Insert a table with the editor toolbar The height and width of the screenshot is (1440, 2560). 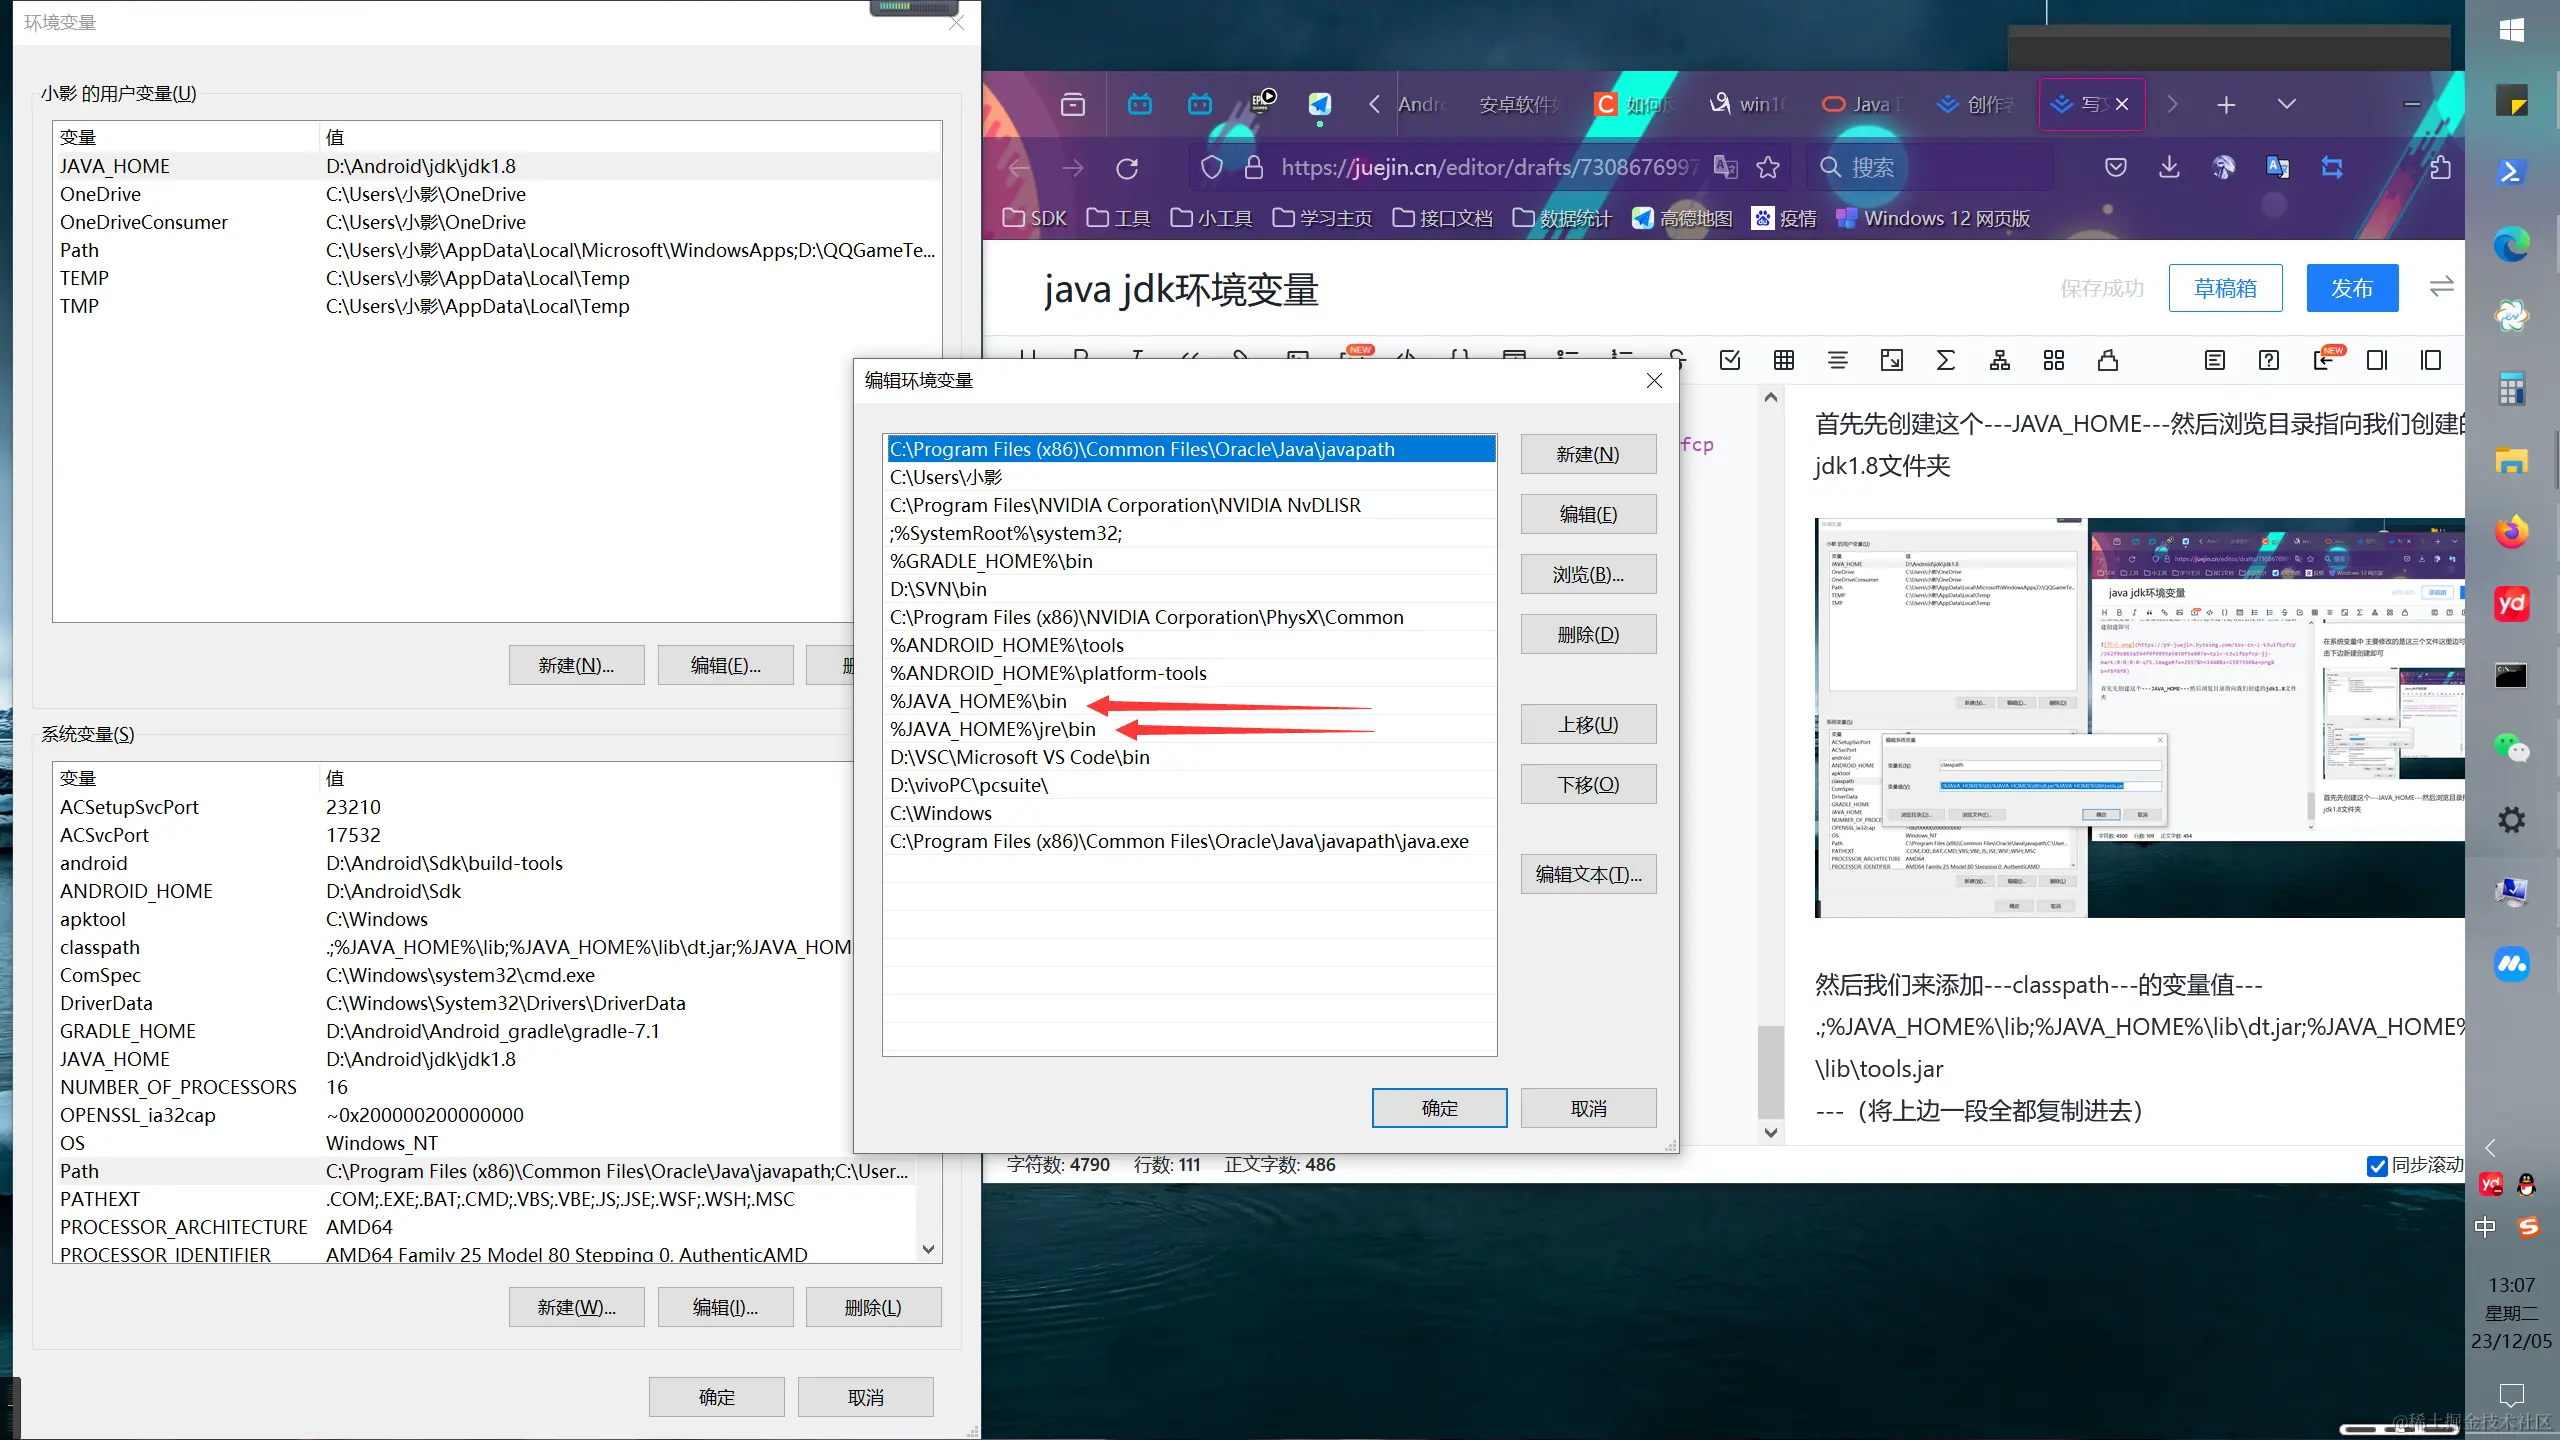point(1784,360)
